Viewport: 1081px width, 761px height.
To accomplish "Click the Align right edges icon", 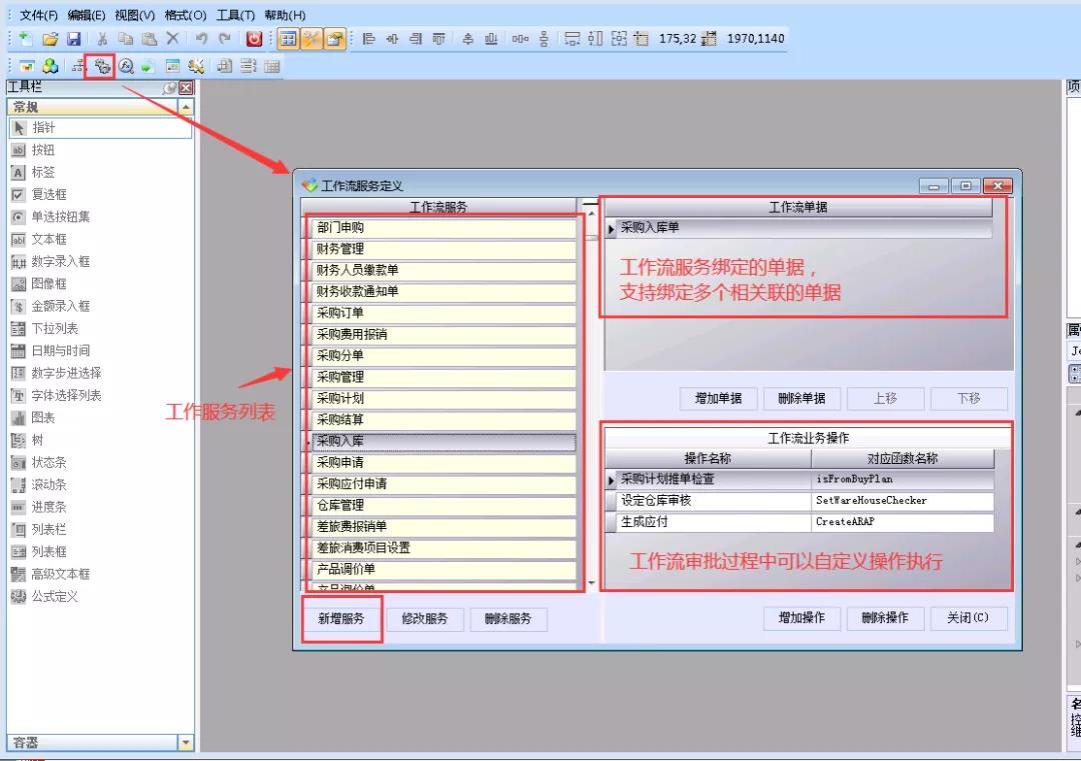I will (x=416, y=39).
